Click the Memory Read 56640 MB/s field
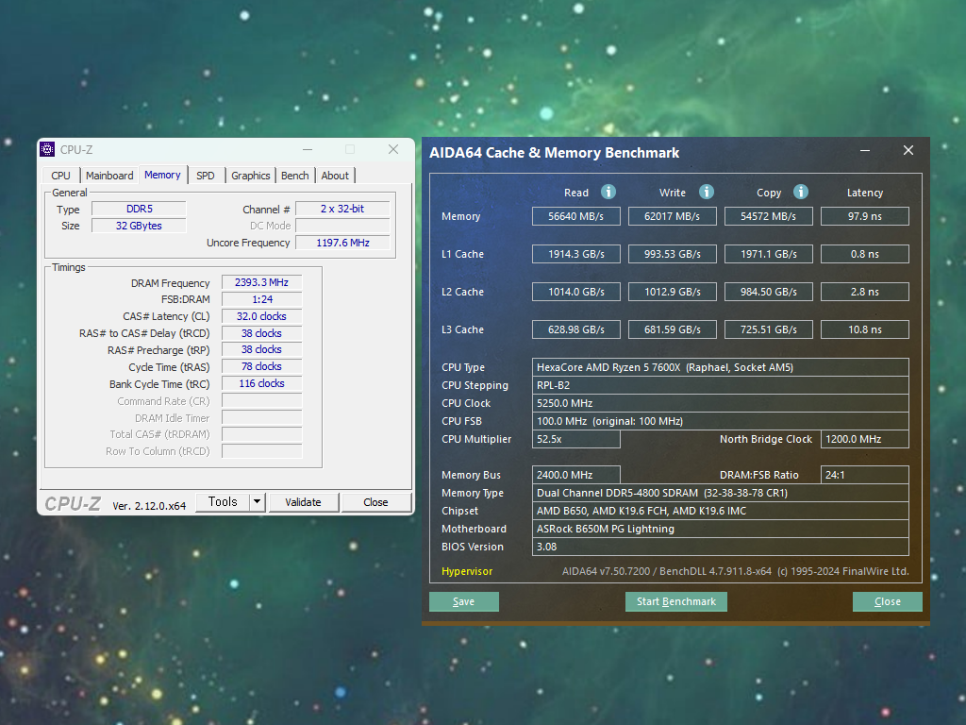 click(x=576, y=217)
